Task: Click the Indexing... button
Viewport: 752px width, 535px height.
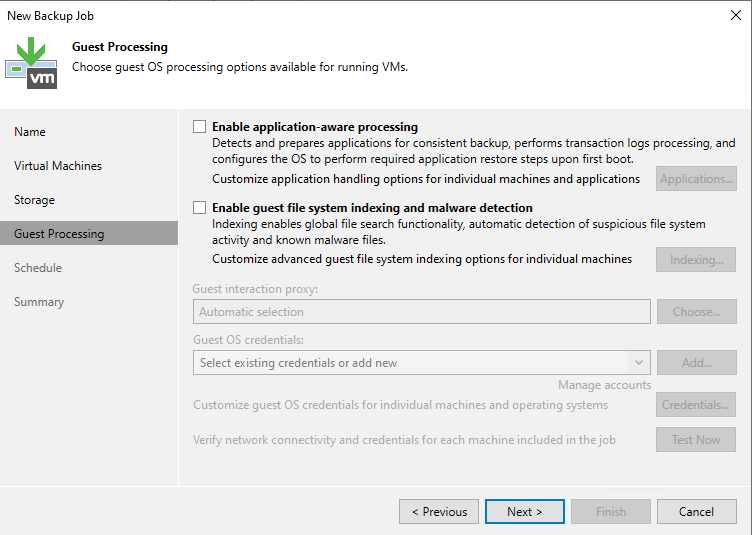Action: pos(696,259)
